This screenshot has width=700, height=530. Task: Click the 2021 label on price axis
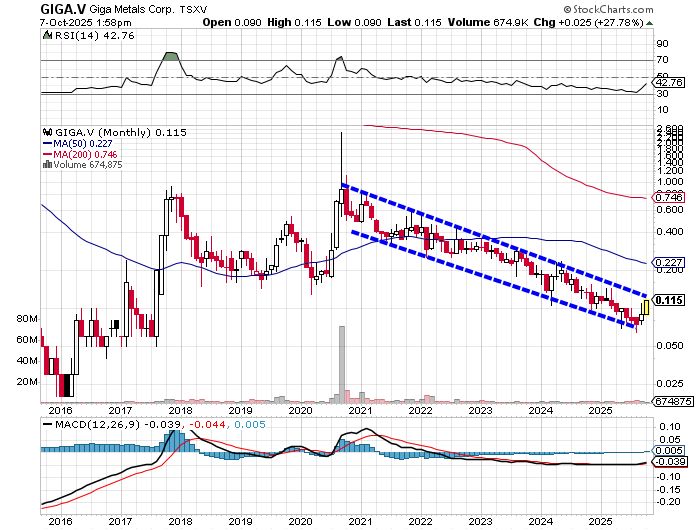pyautogui.click(x=360, y=410)
